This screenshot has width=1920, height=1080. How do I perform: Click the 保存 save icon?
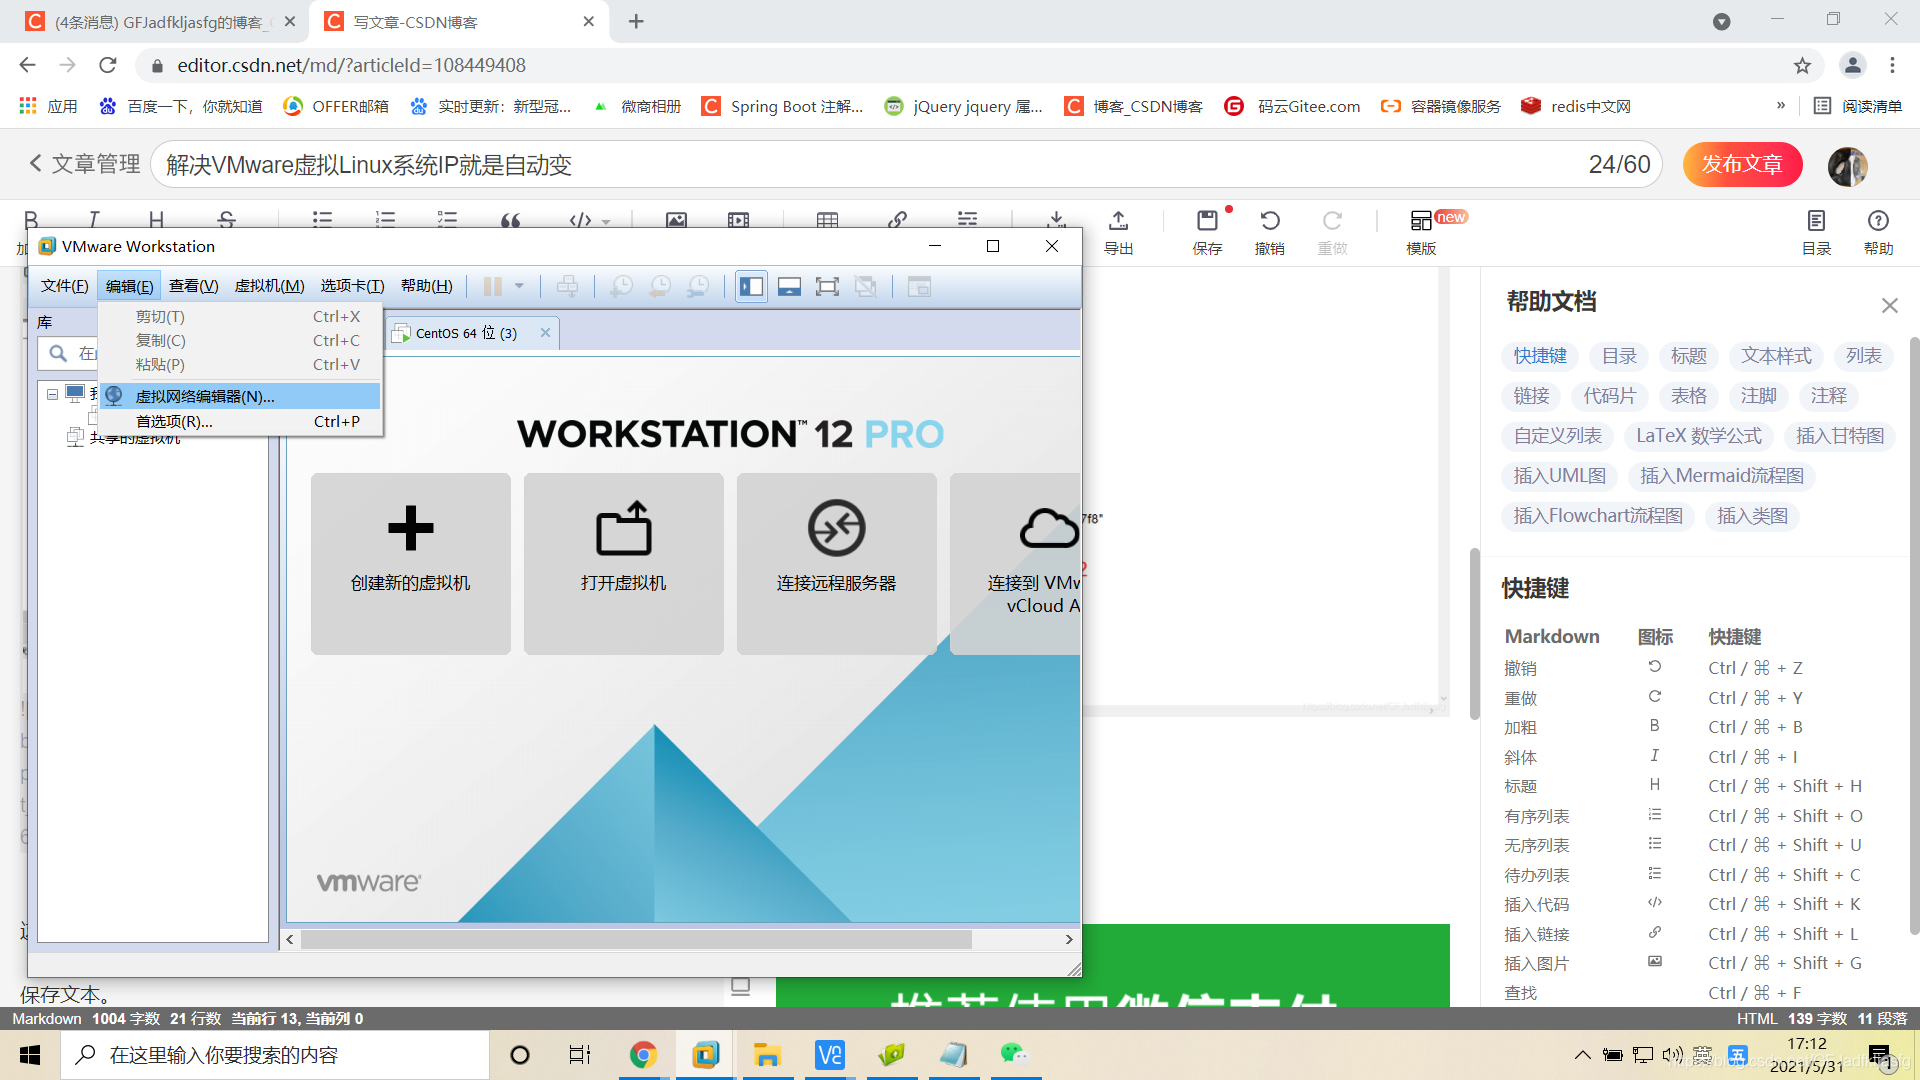tap(1207, 232)
